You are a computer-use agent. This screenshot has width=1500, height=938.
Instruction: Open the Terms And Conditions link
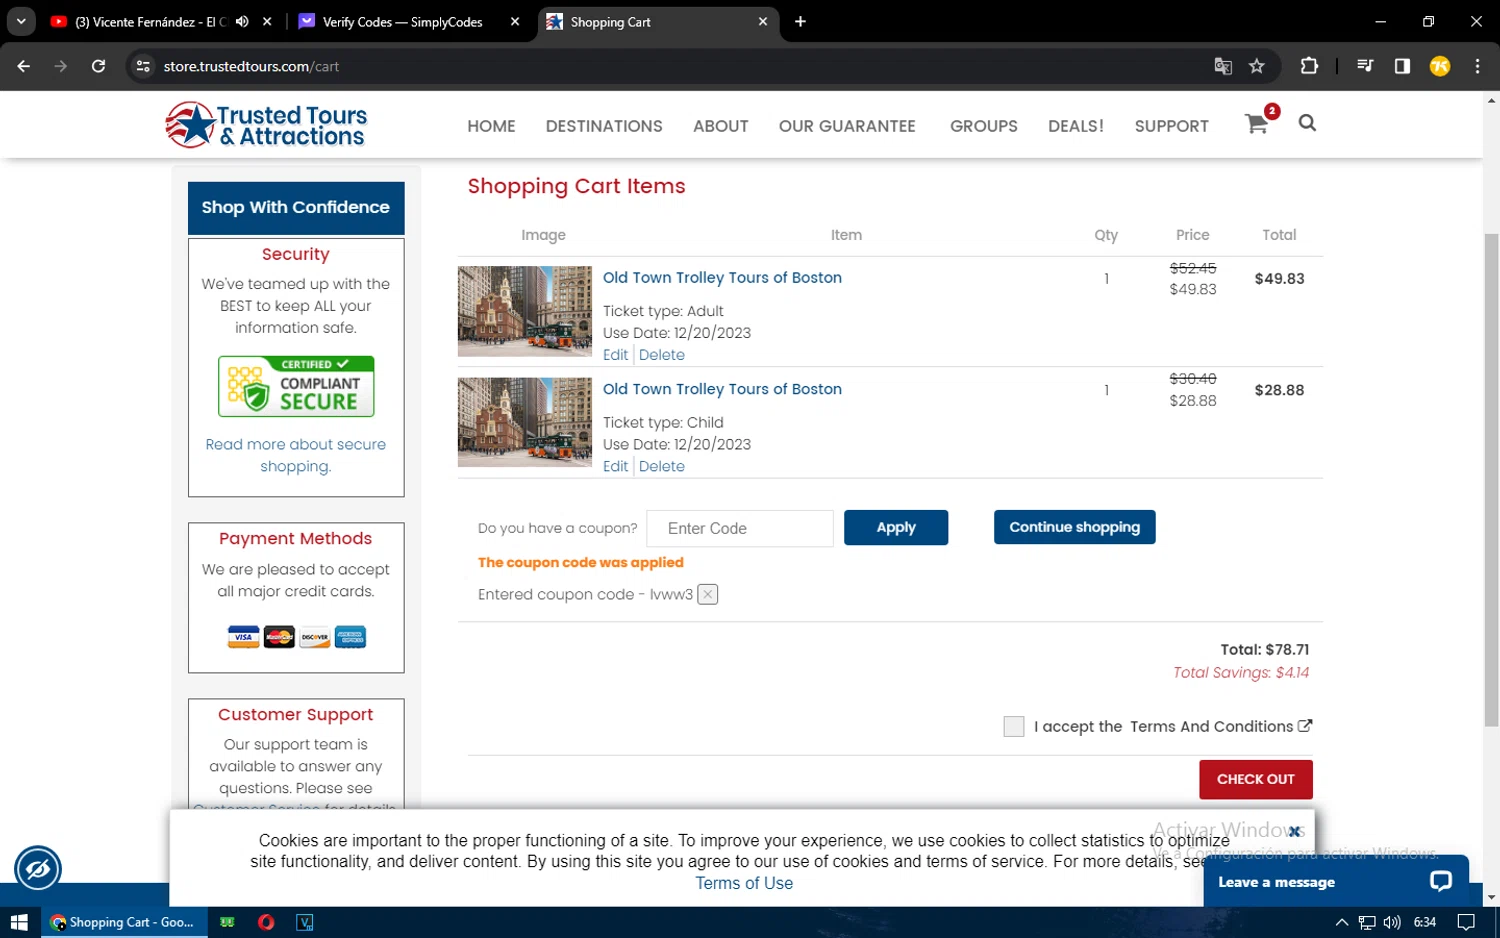click(1212, 727)
